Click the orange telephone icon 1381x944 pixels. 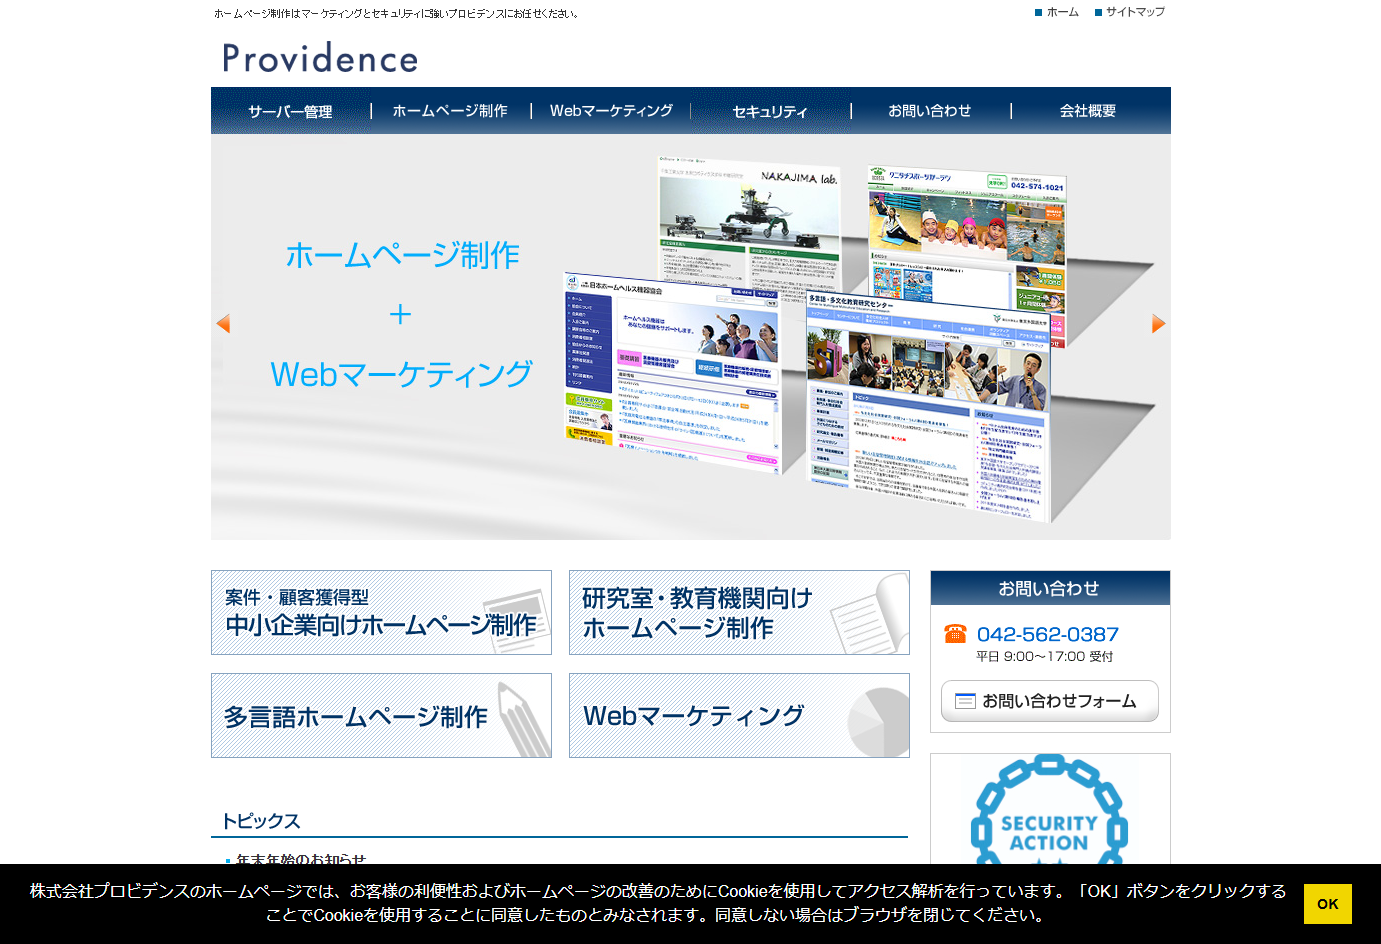coord(955,633)
